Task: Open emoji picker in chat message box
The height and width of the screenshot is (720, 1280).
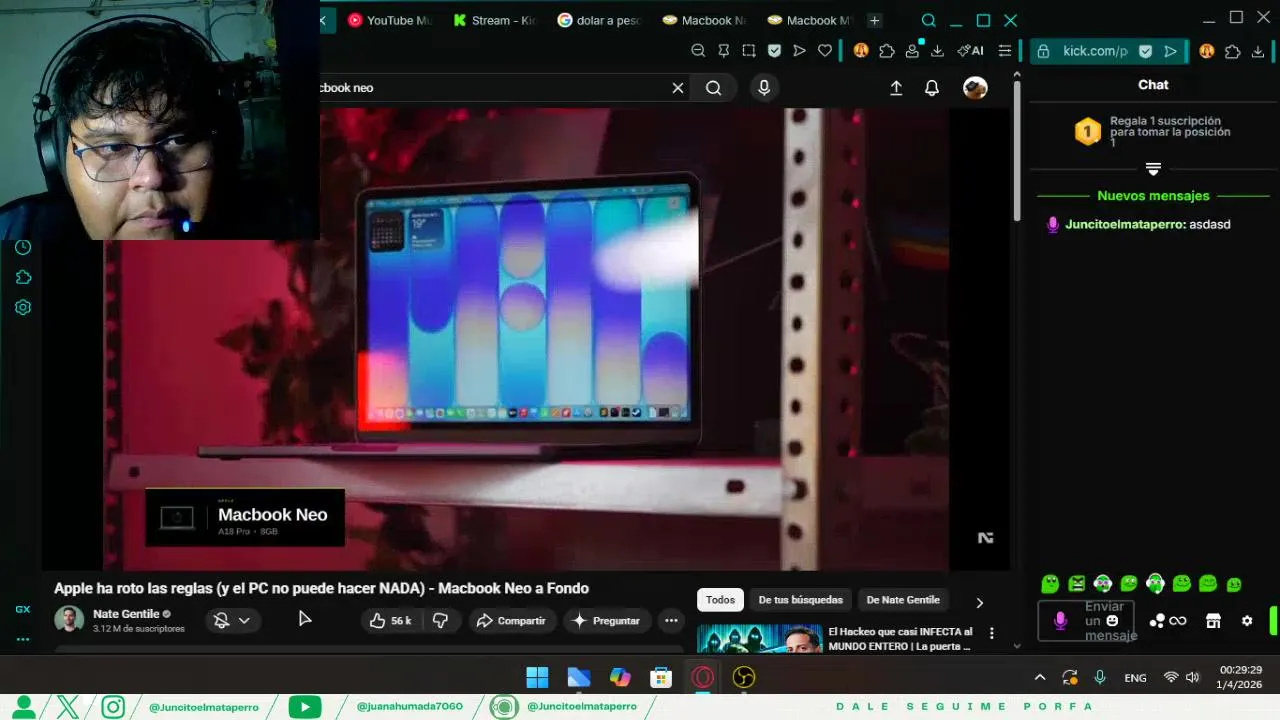Action: 1112,621
